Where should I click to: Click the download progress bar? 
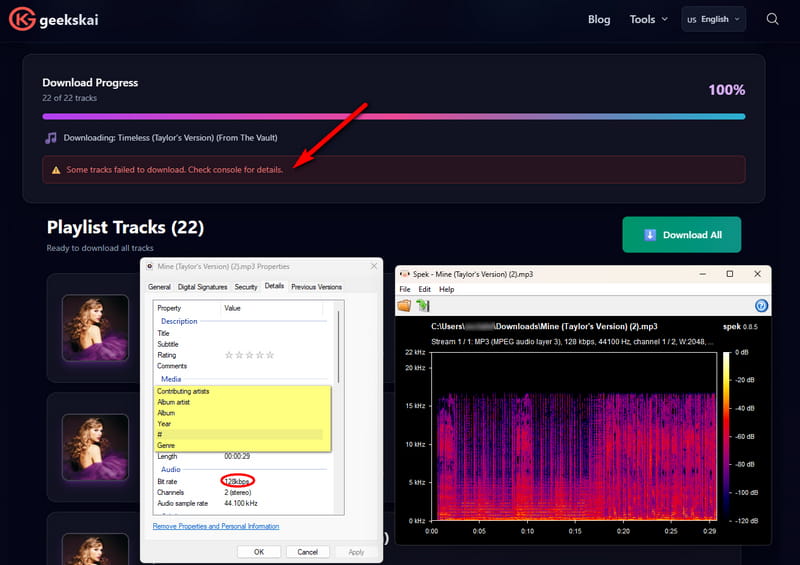[393, 116]
